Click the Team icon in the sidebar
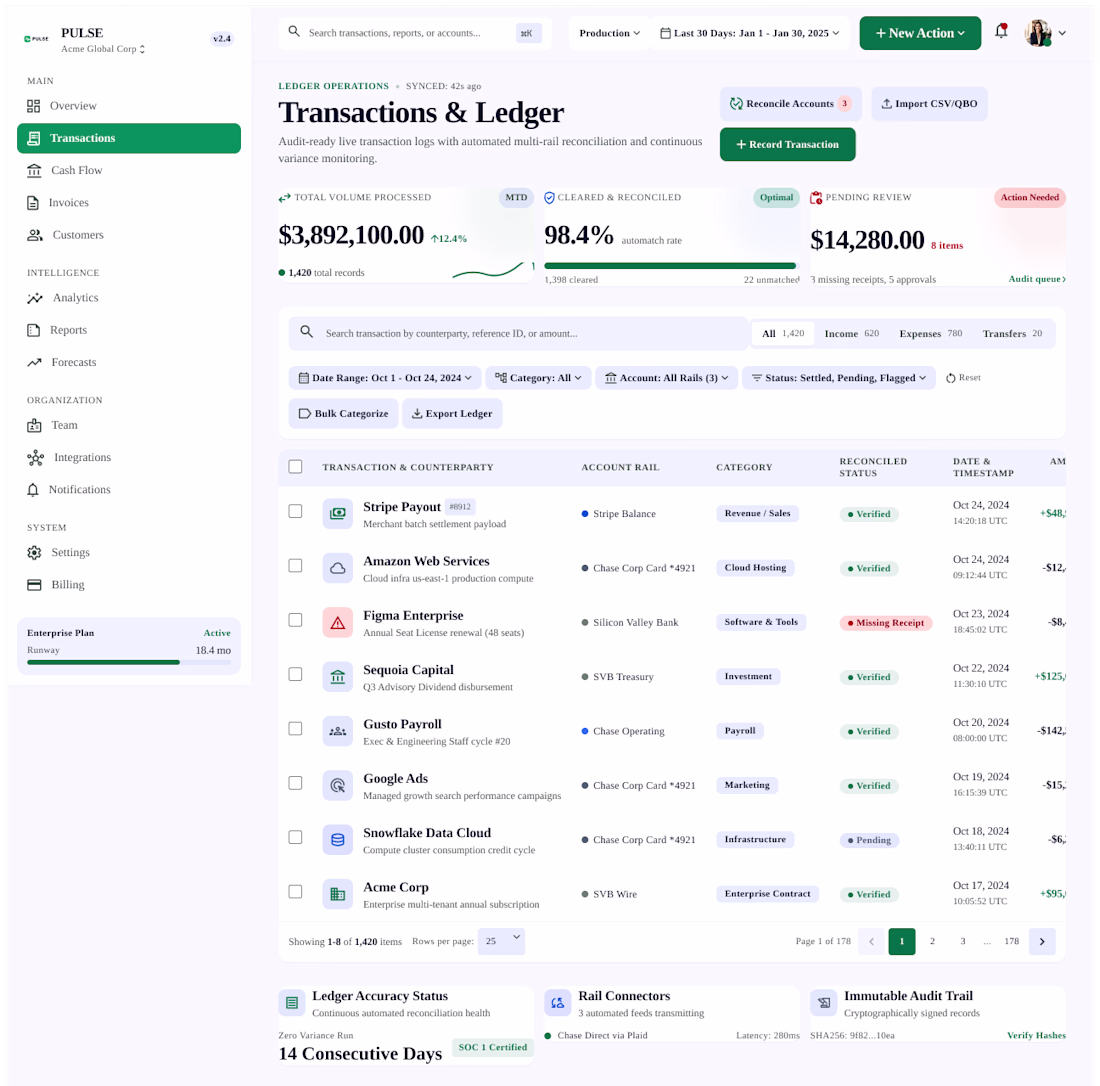The height and width of the screenshot is (1086, 1100). [x=34, y=426]
